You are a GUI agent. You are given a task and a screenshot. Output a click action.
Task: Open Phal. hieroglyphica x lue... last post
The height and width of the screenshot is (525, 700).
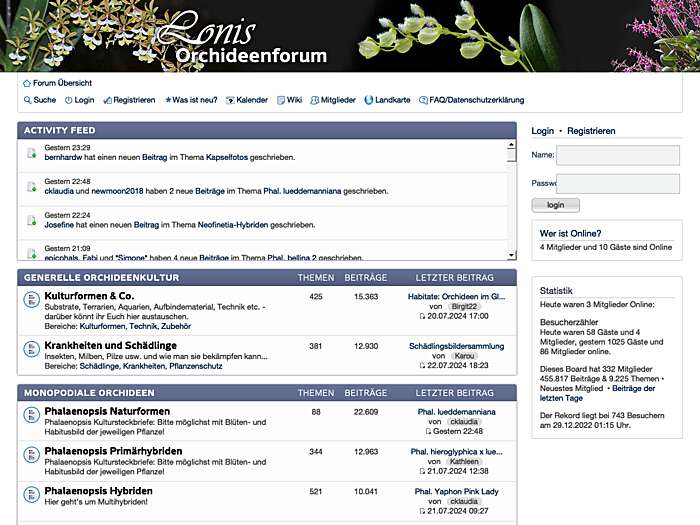(x=456, y=452)
